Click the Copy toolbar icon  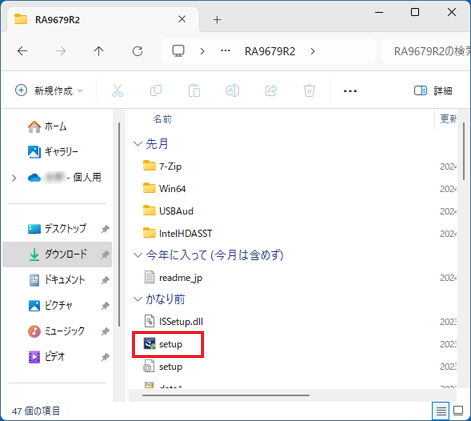coord(156,90)
